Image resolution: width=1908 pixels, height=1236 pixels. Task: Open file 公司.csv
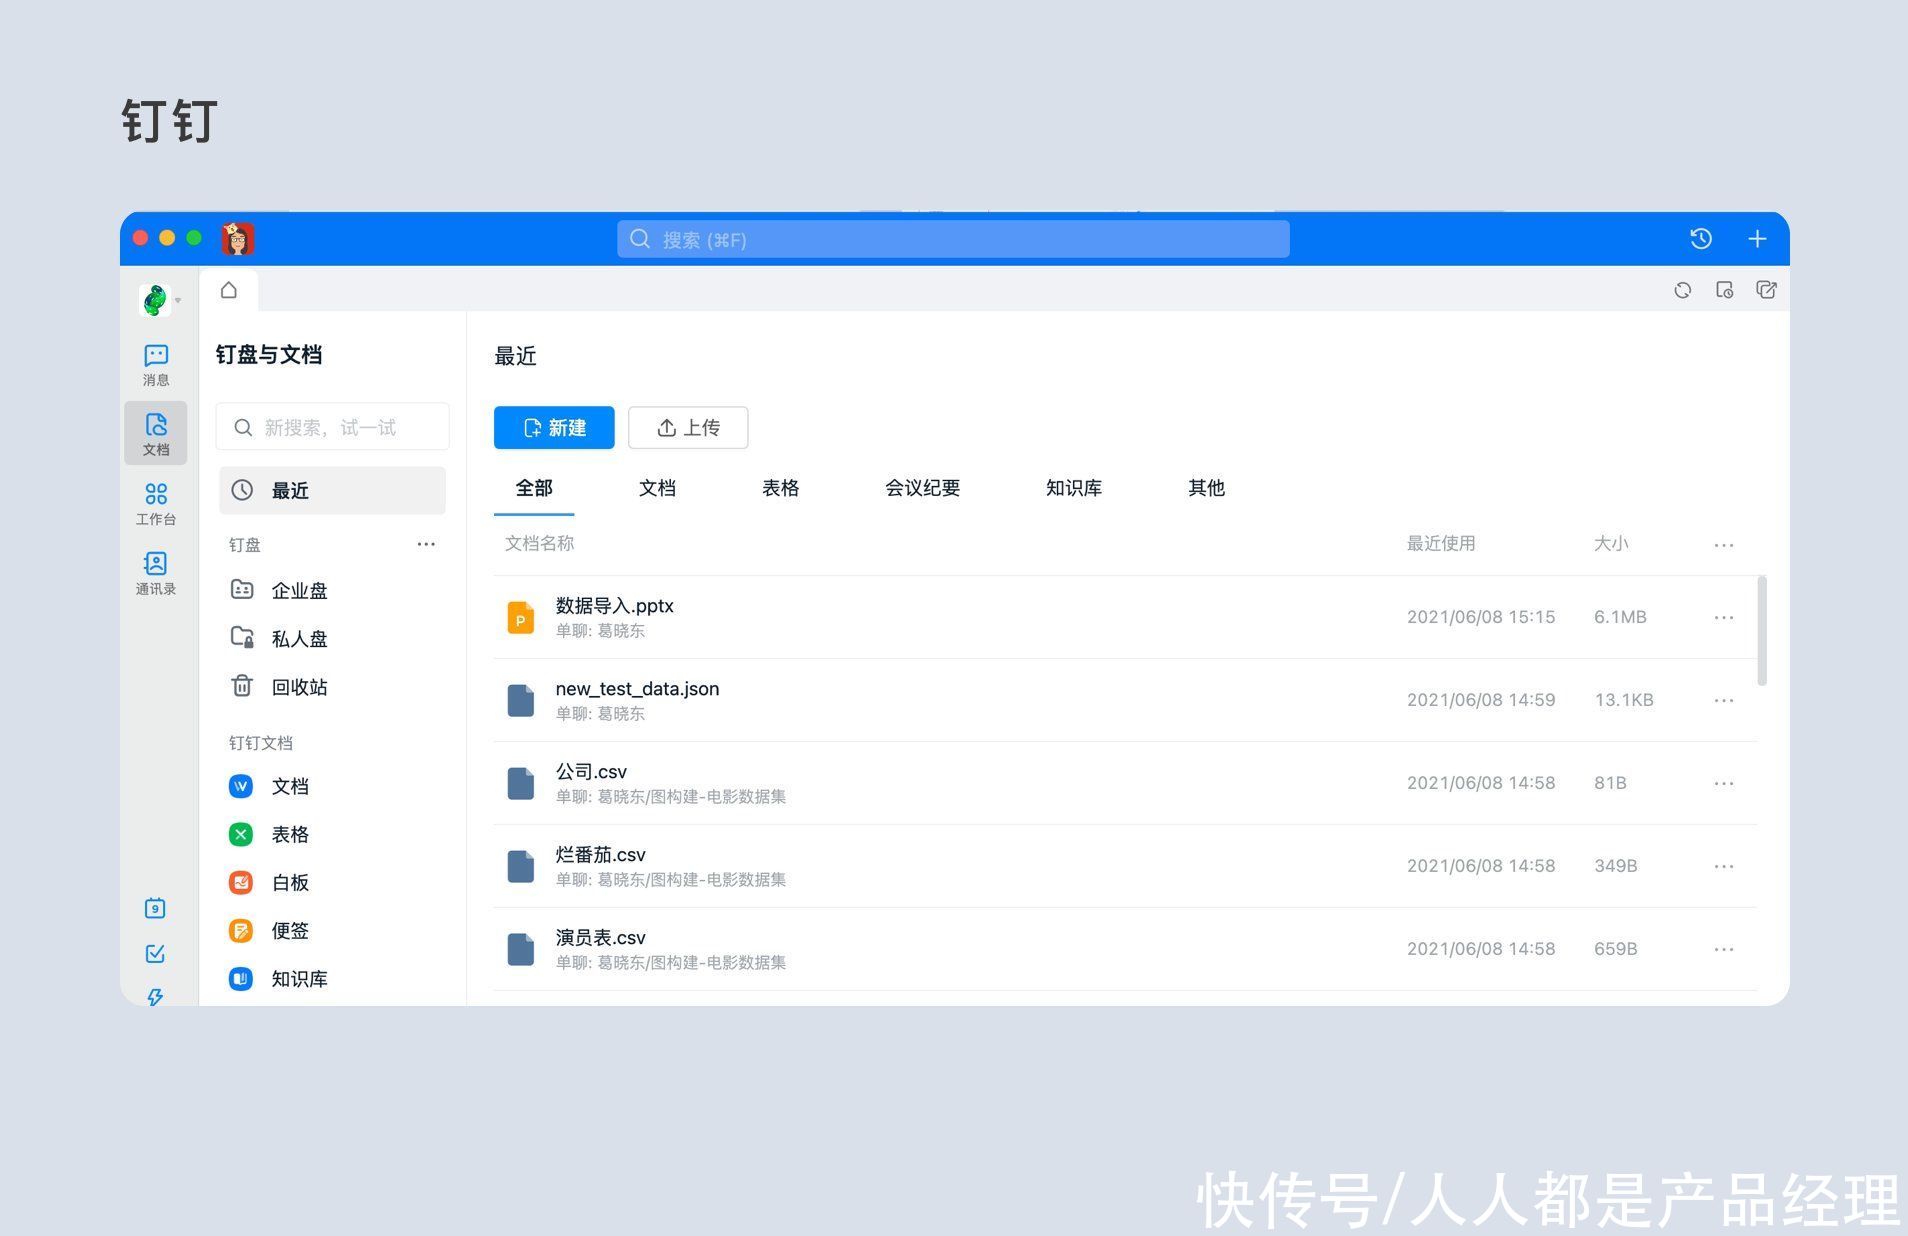tap(591, 772)
